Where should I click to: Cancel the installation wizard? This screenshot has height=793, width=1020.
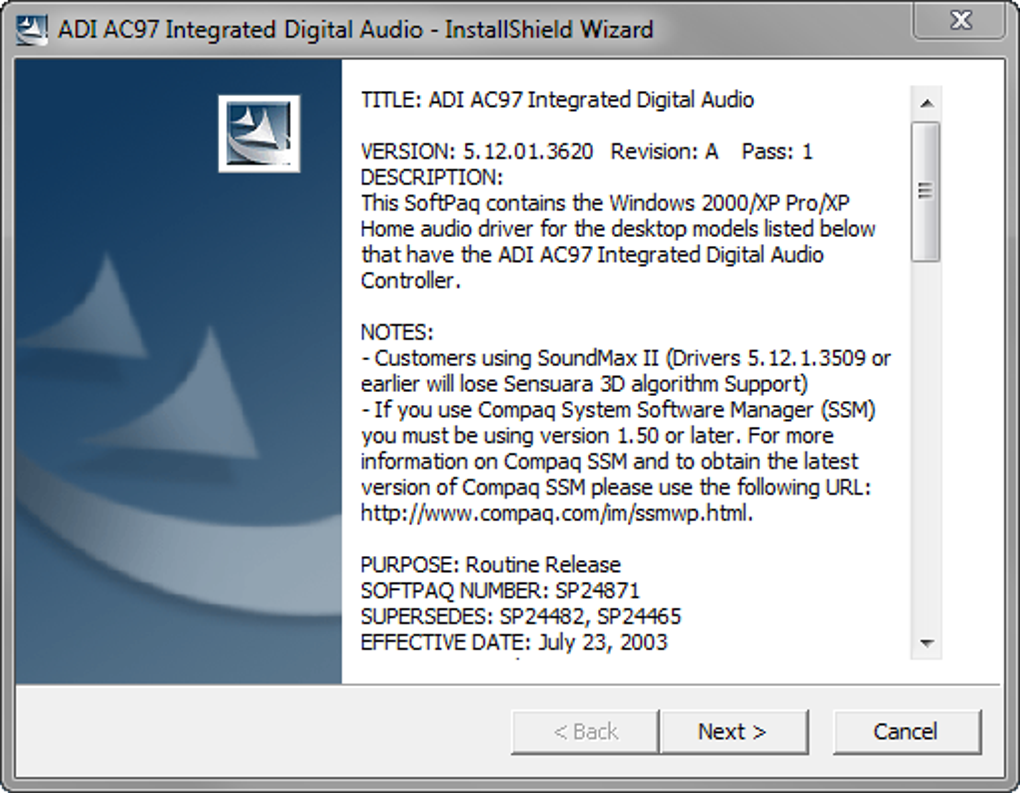(906, 732)
